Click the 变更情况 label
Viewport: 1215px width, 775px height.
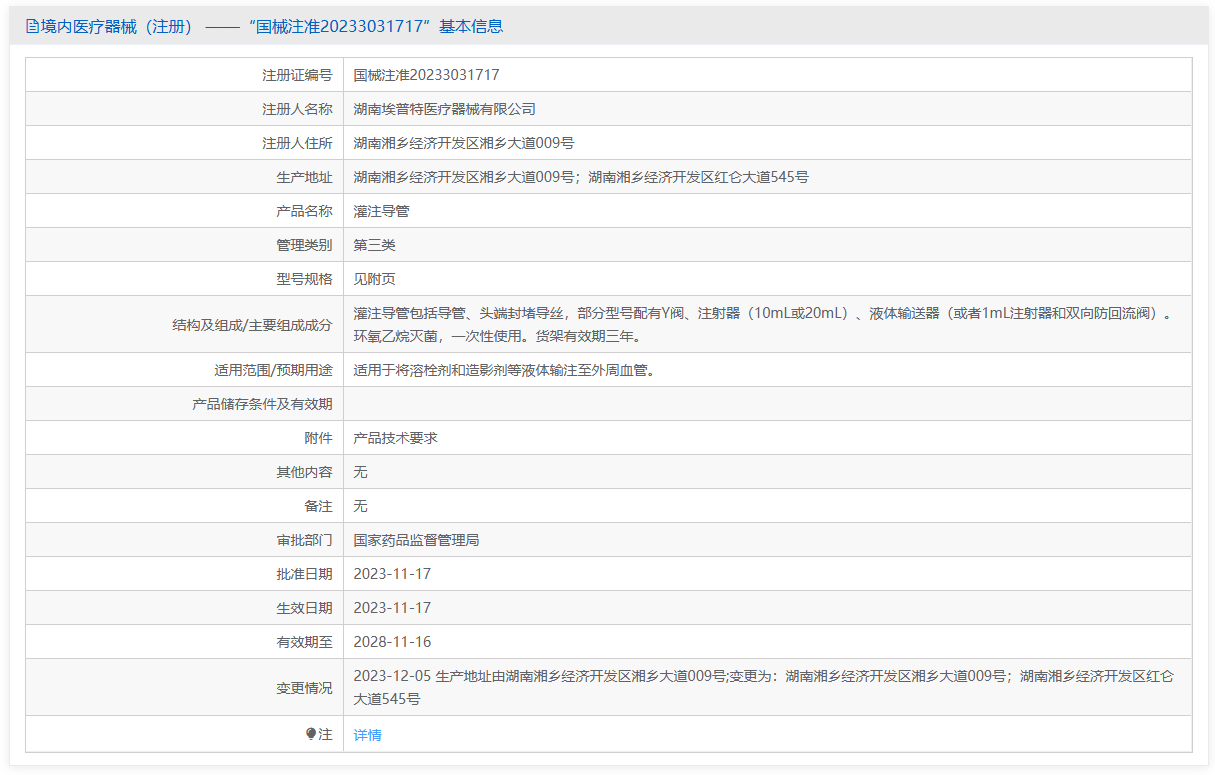pos(304,687)
